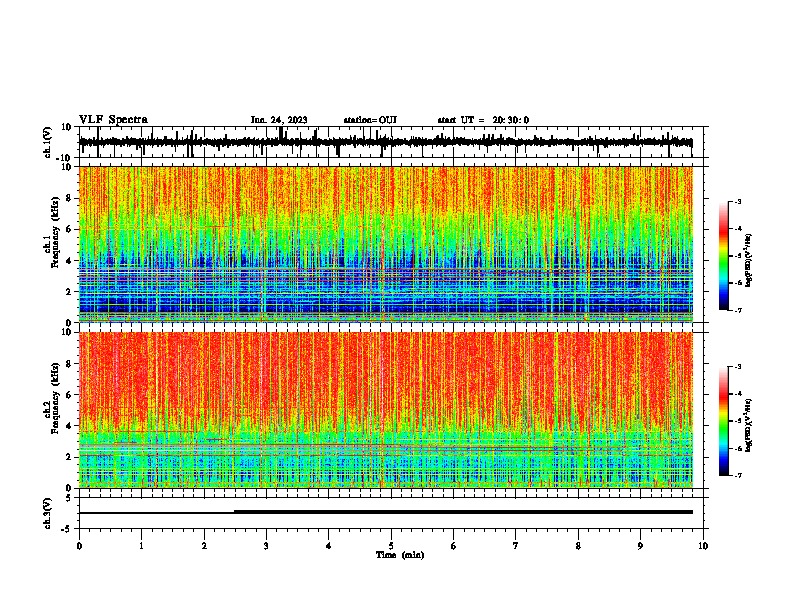This screenshot has height=612, width=792.
Task: Click the time axis tick label "7"
Action: click(x=516, y=546)
